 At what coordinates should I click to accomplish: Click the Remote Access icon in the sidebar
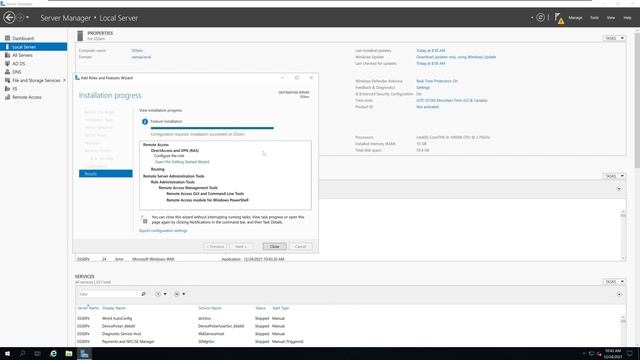7,97
